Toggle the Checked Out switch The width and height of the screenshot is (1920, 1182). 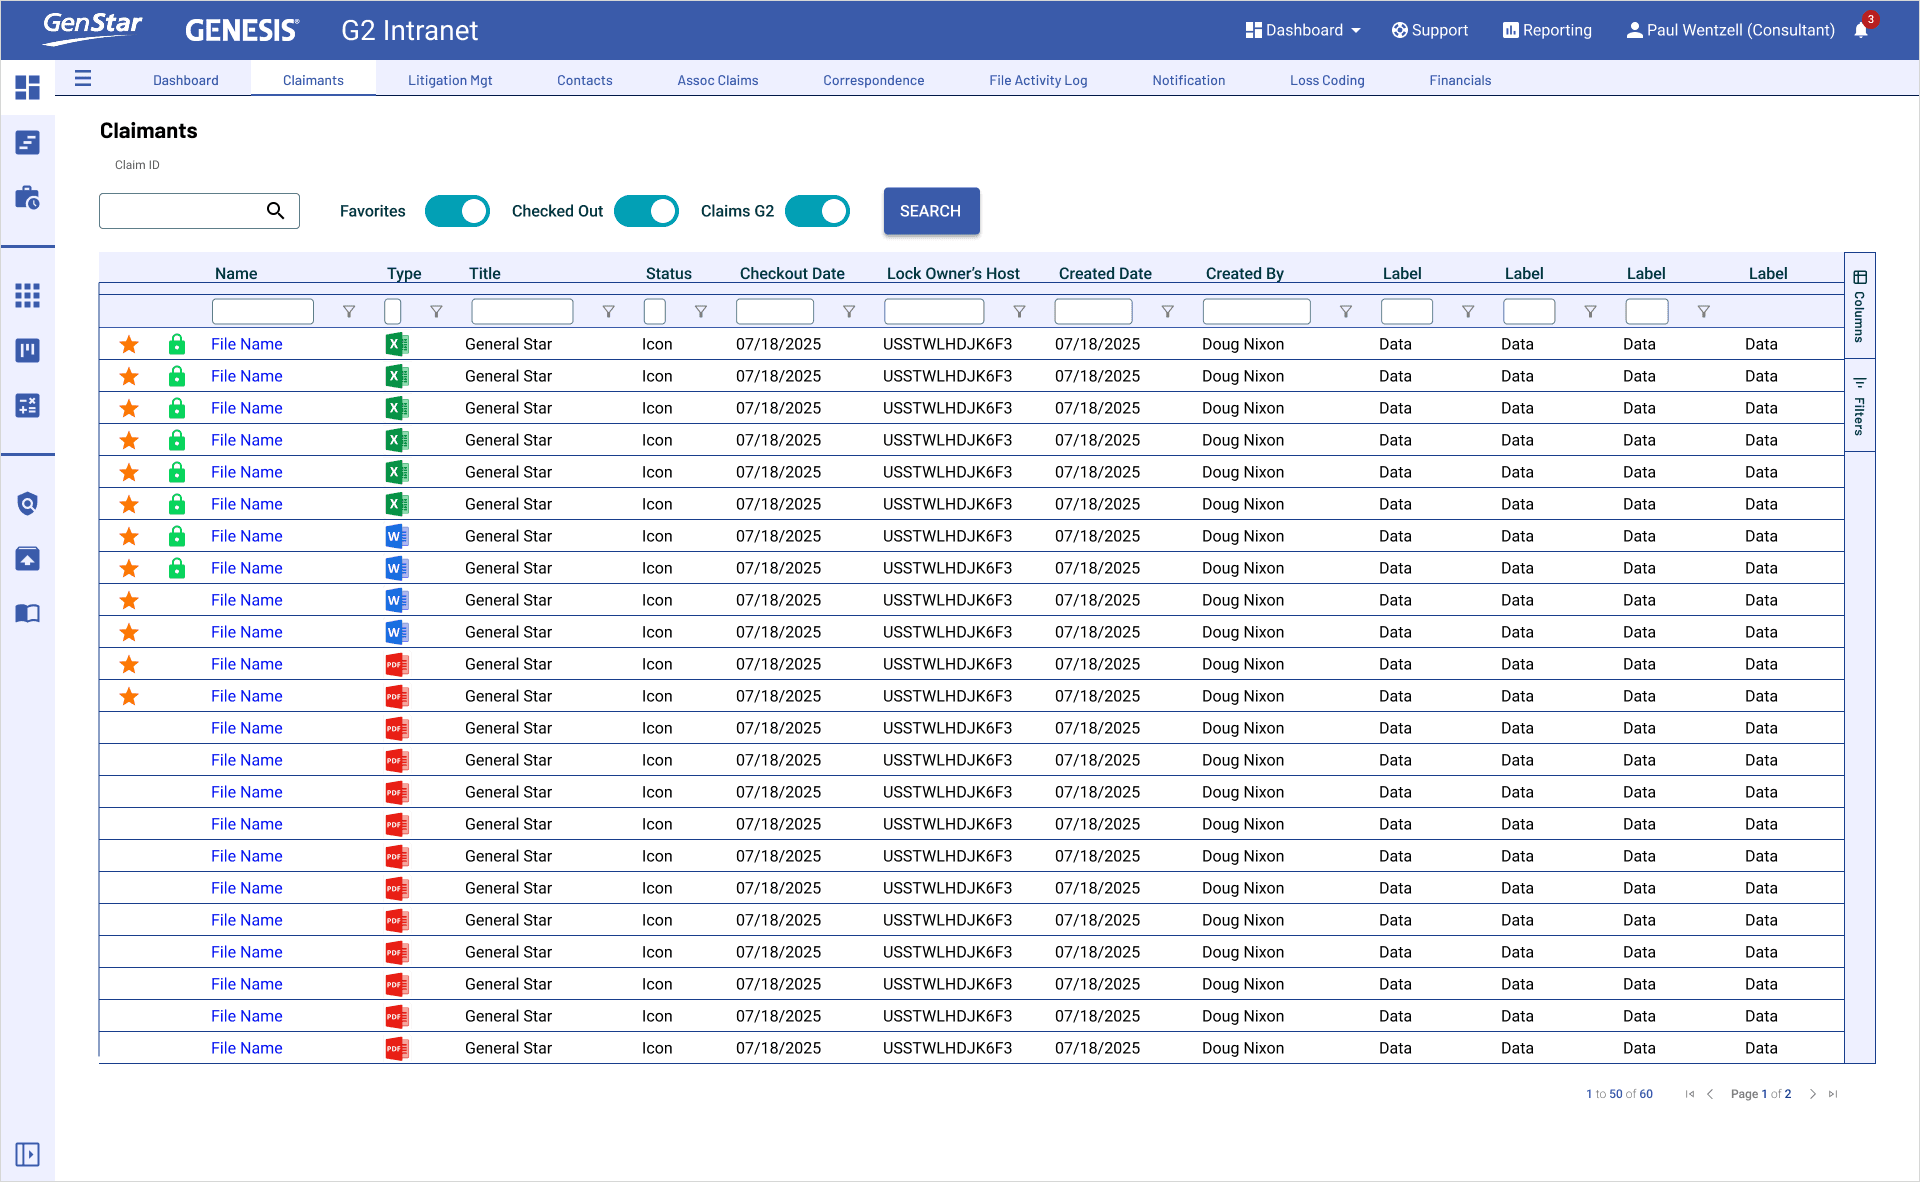pos(646,211)
